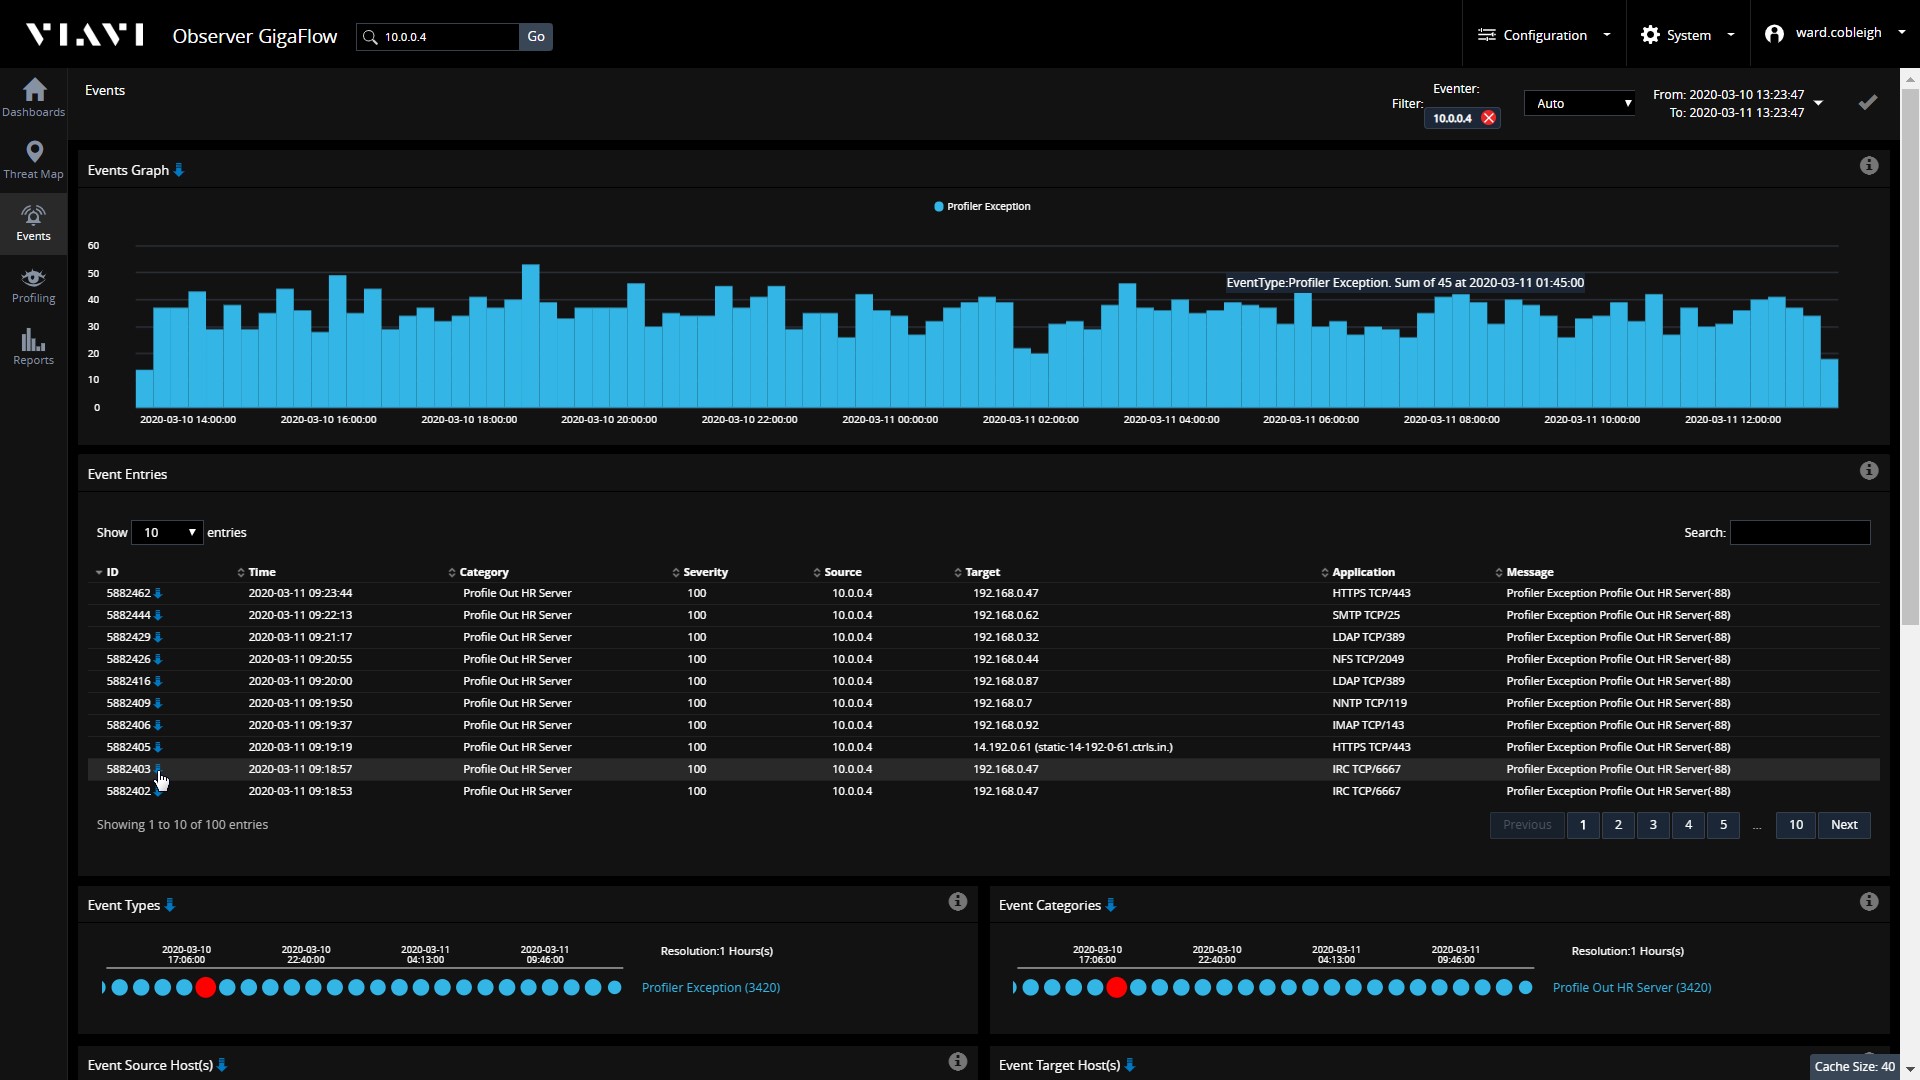Click the Profiler Exception (3420) link
The image size is (1920, 1080).
(710, 988)
